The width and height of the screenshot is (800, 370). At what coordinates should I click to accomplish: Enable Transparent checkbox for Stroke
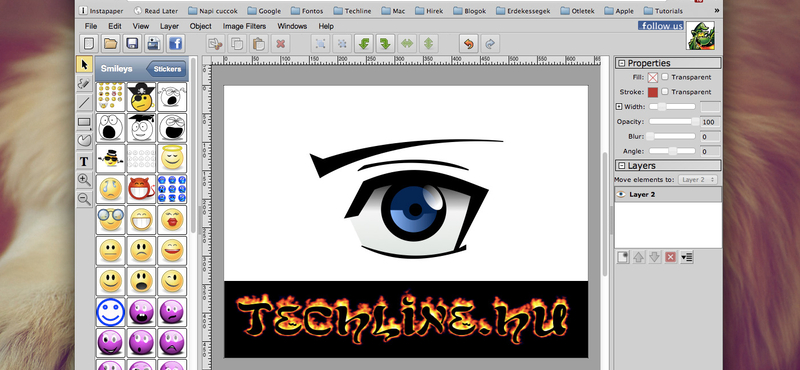pos(665,92)
